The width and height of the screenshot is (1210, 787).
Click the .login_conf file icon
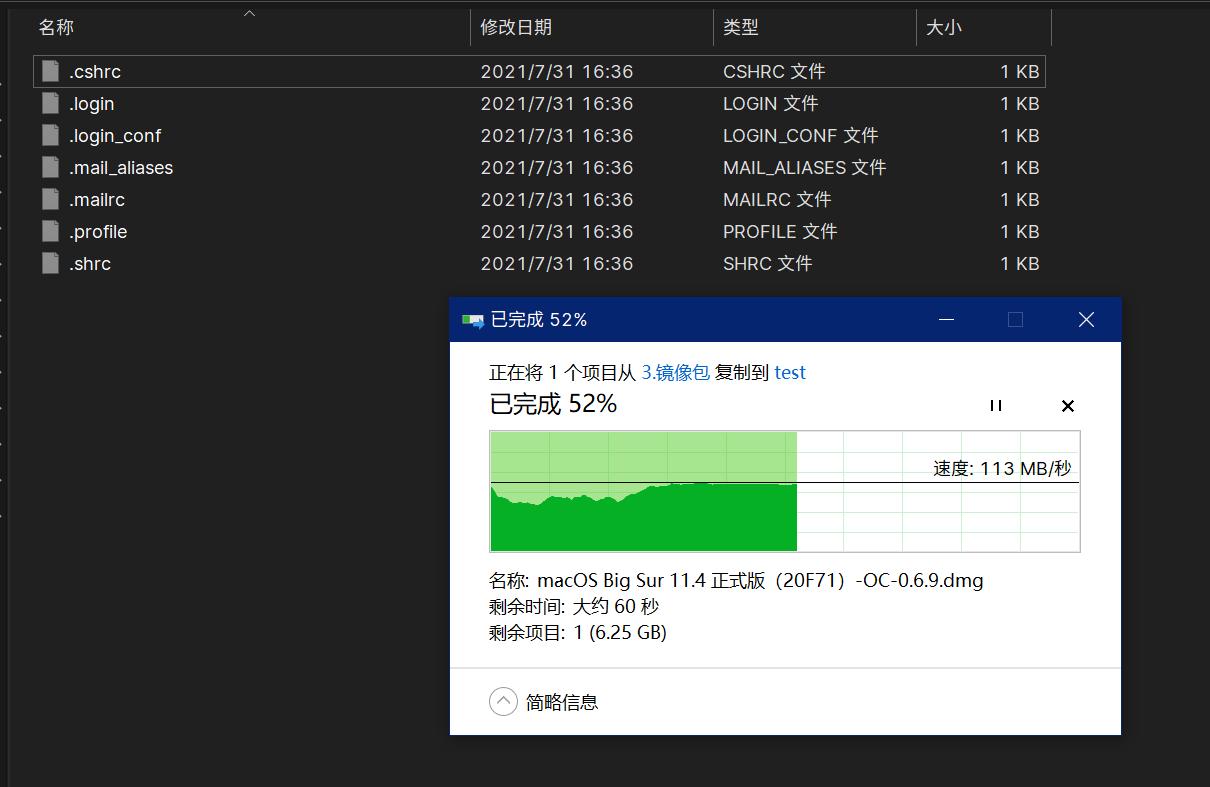49,135
